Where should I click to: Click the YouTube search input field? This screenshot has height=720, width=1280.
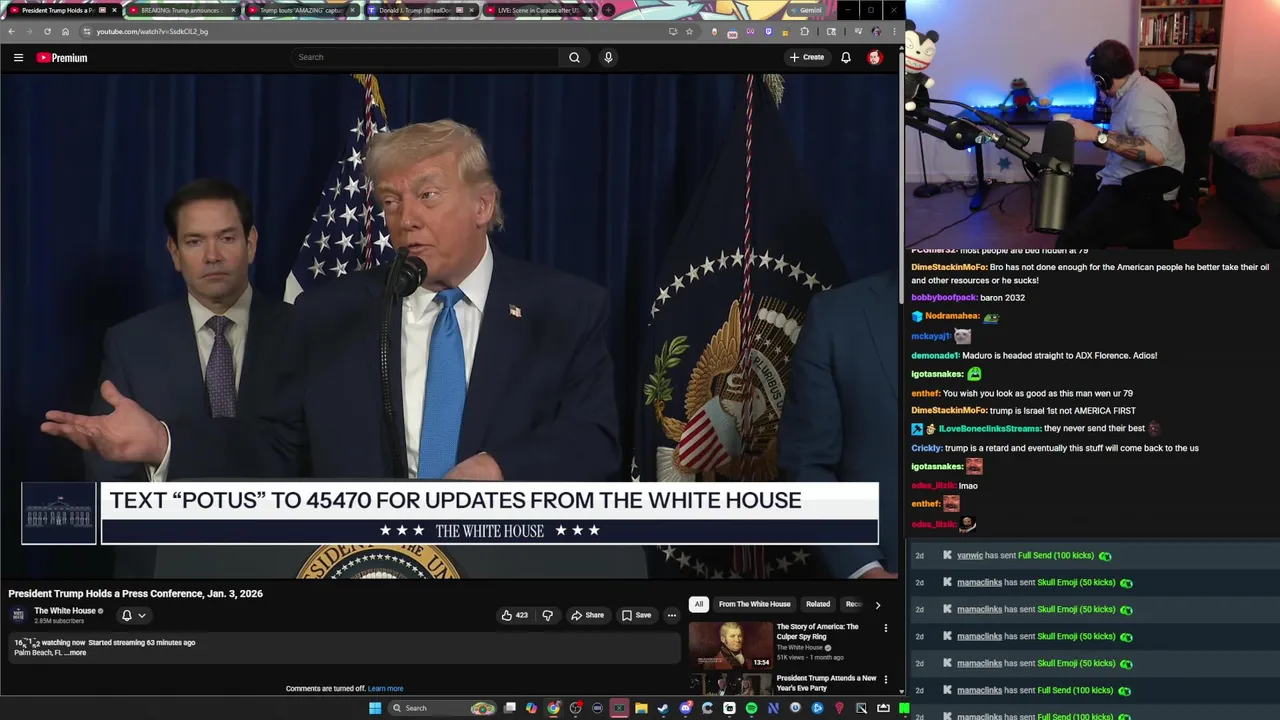coord(425,57)
